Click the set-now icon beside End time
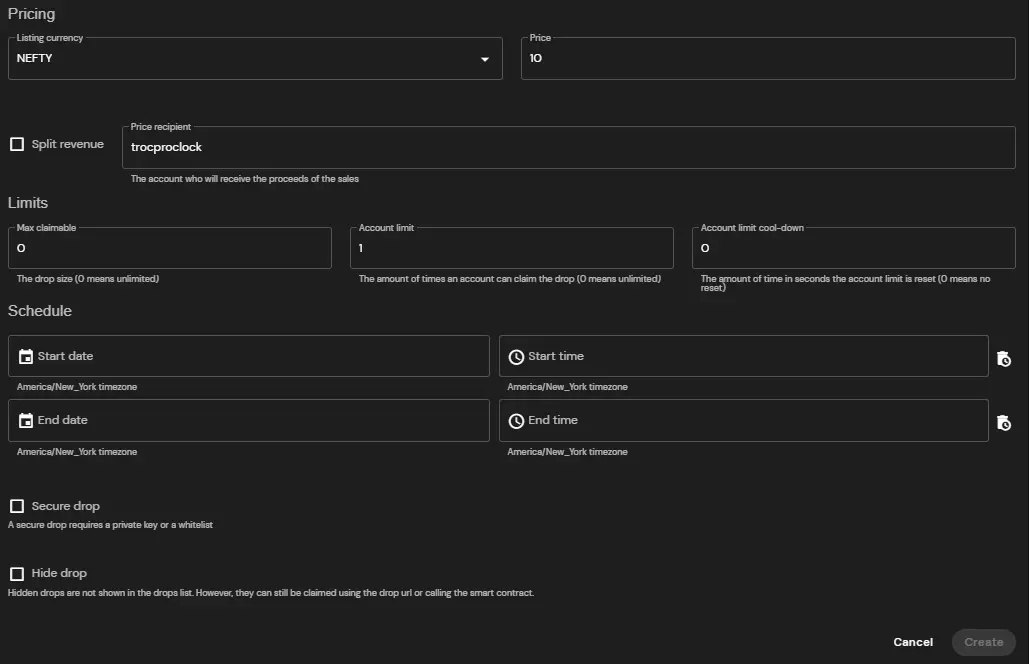The image size is (1029, 664). [1003, 423]
